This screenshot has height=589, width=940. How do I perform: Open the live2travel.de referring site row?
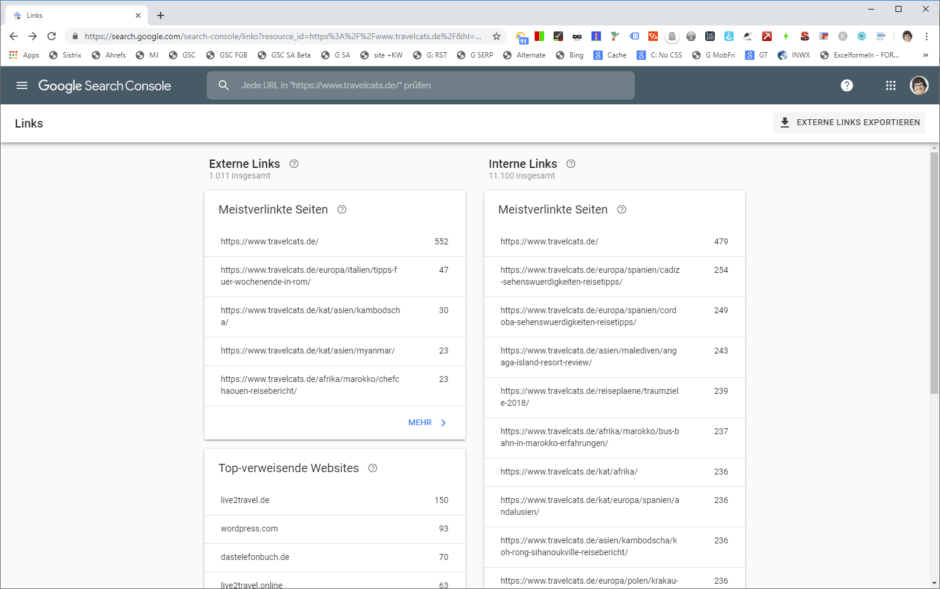pos(335,500)
